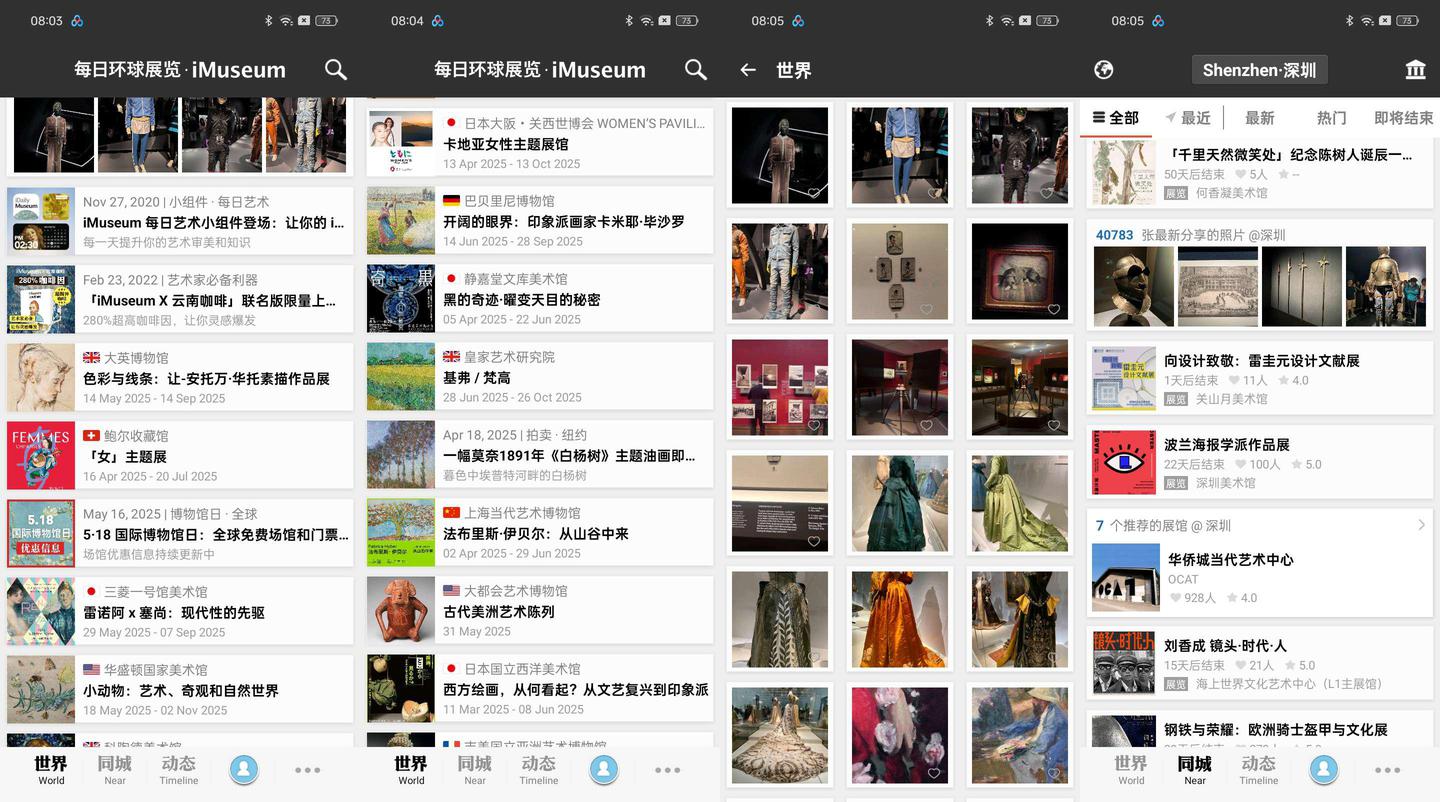Open three-dot more menu in Shenzhen screen
The width and height of the screenshot is (1440, 802).
(1388, 770)
